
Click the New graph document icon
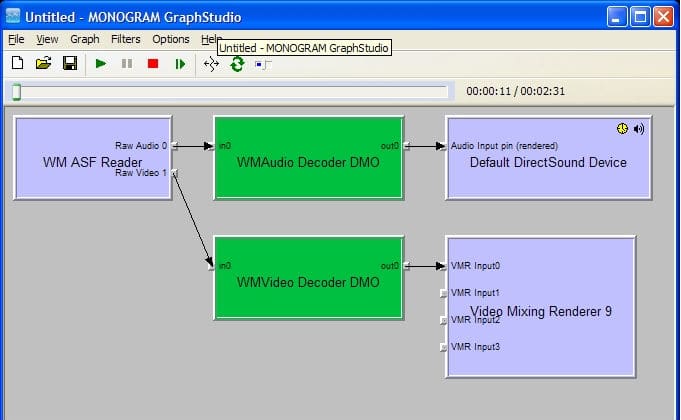[x=17, y=63]
